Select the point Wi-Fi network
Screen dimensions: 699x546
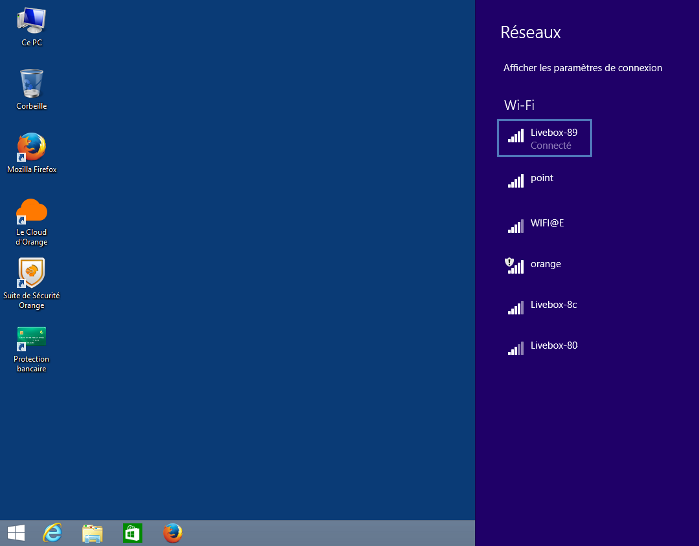pyautogui.click(x=542, y=178)
